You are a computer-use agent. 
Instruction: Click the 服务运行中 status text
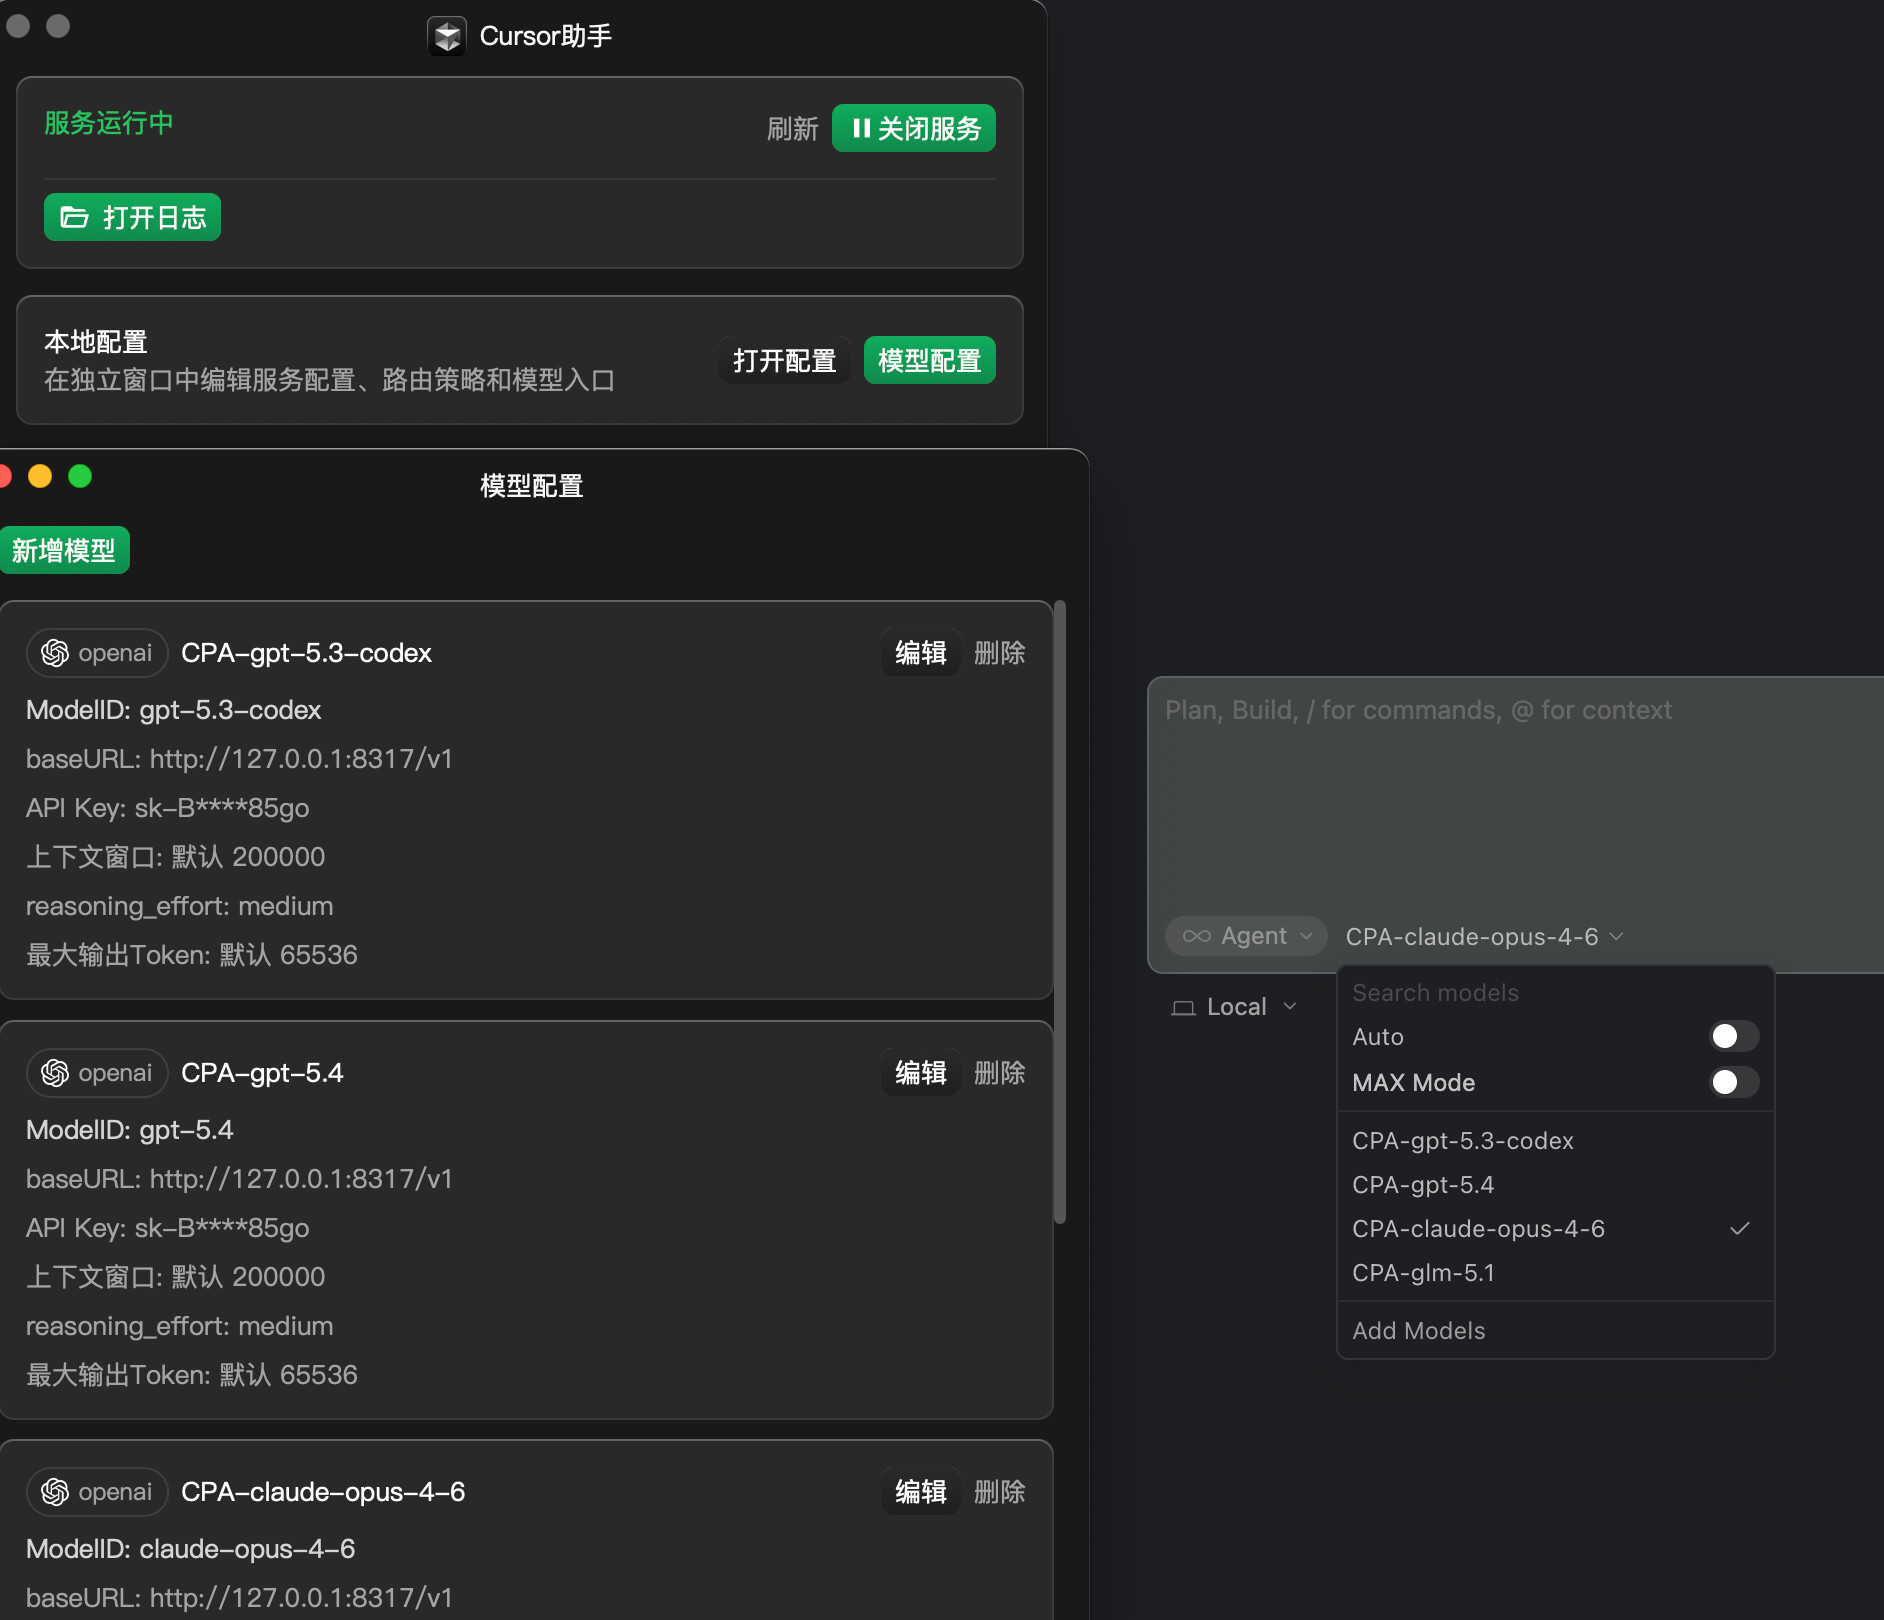pos(108,123)
